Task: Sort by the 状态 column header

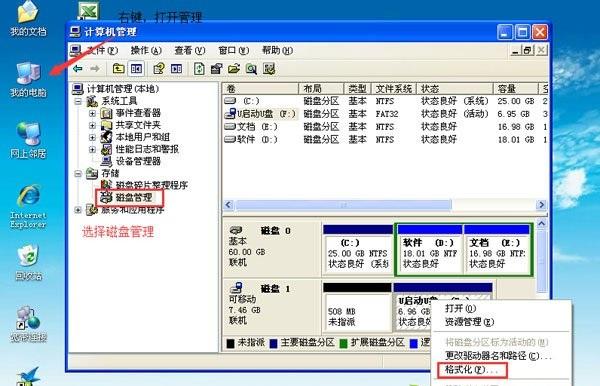Action: (455, 89)
